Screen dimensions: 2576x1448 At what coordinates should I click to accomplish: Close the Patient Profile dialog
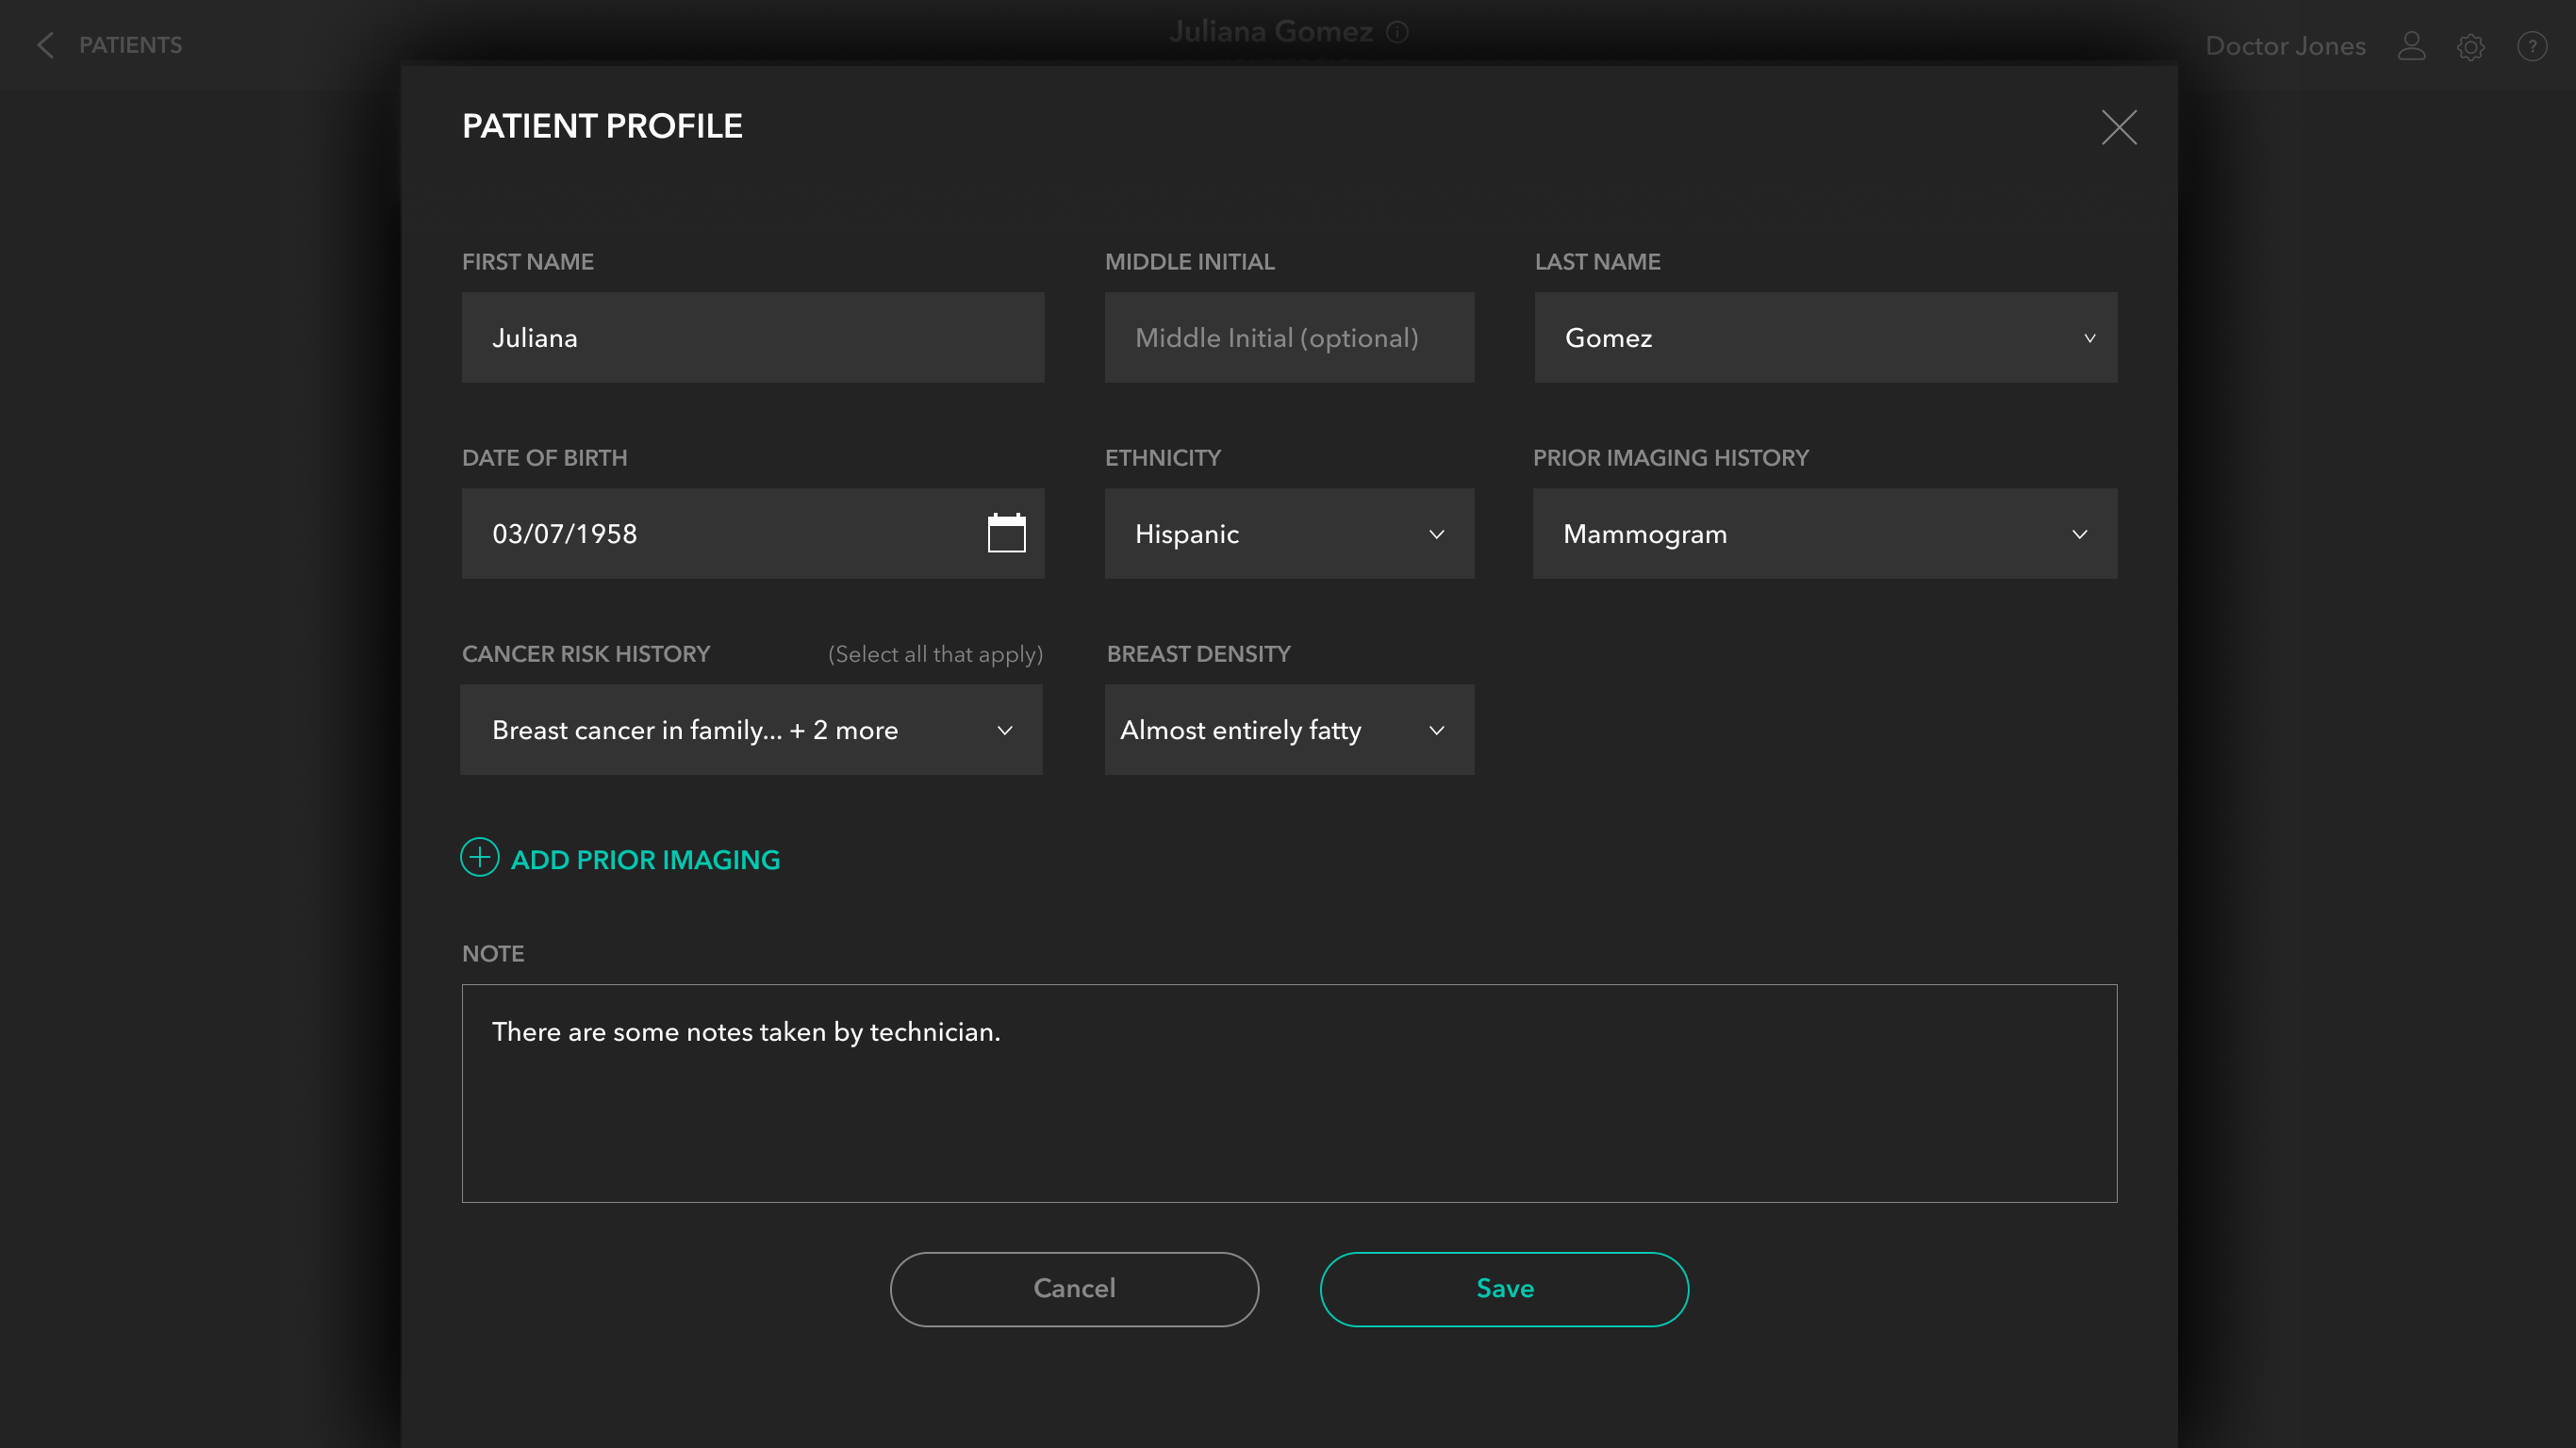pos(2118,127)
